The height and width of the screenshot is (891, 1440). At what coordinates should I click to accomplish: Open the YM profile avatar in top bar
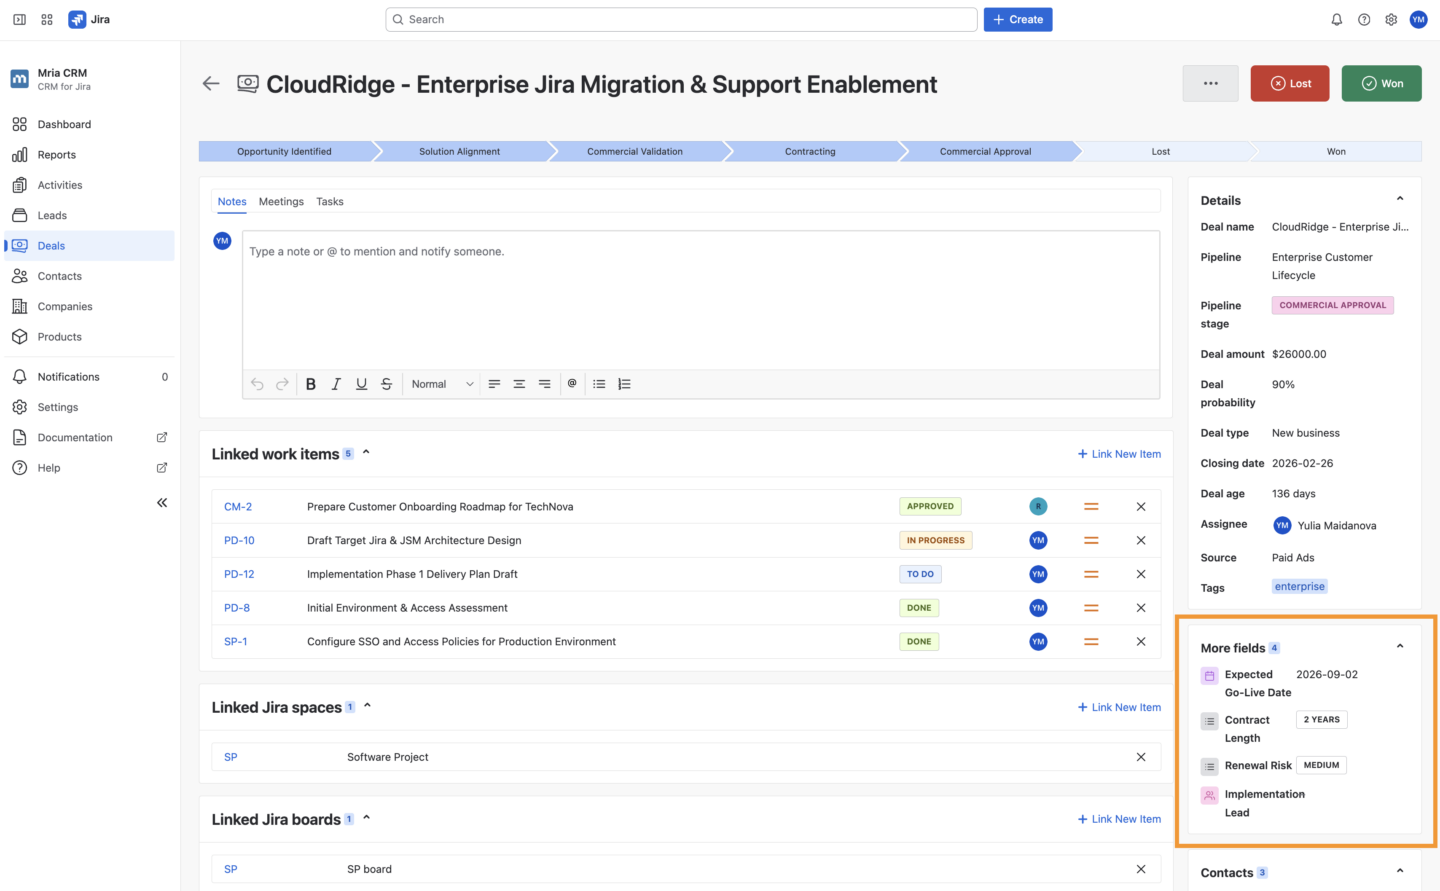1418,19
